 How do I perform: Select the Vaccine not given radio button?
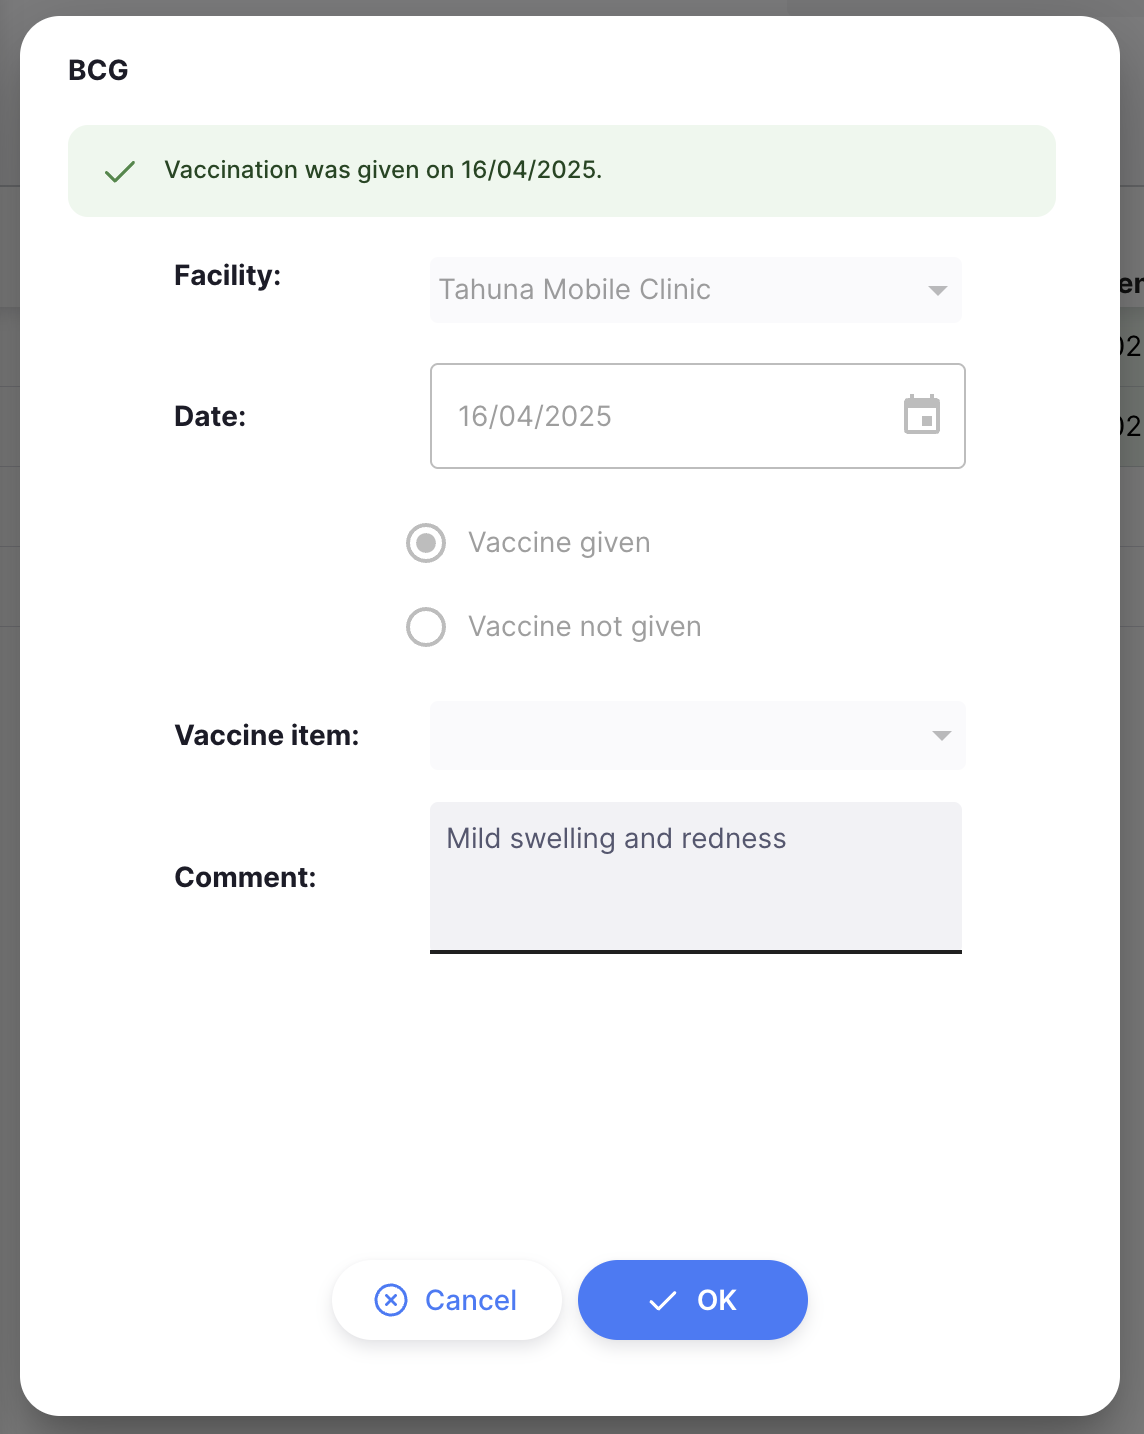click(x=425, y=627)
